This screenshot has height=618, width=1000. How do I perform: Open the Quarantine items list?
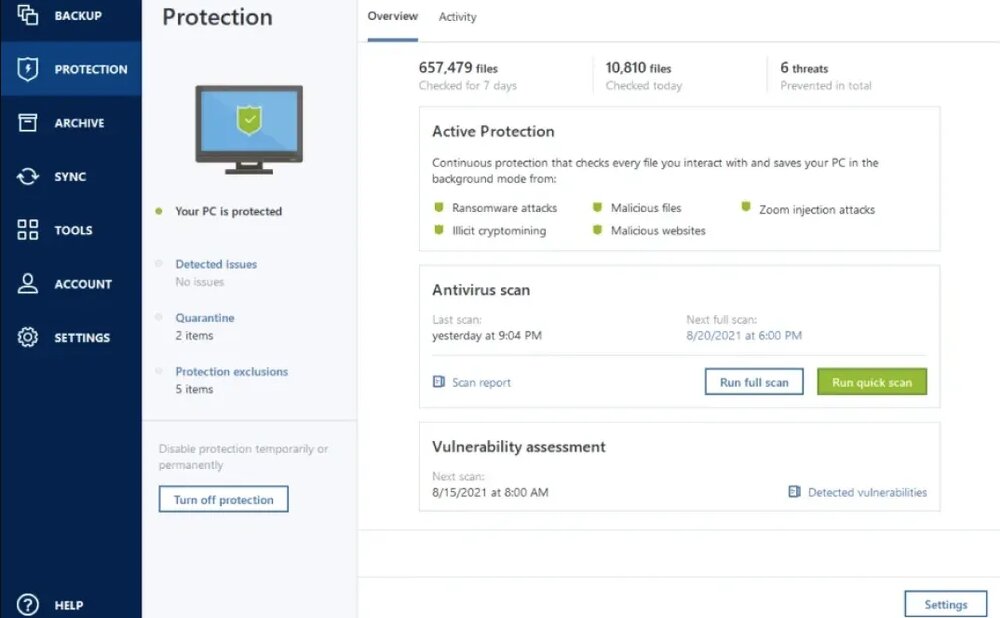(205, 316)
